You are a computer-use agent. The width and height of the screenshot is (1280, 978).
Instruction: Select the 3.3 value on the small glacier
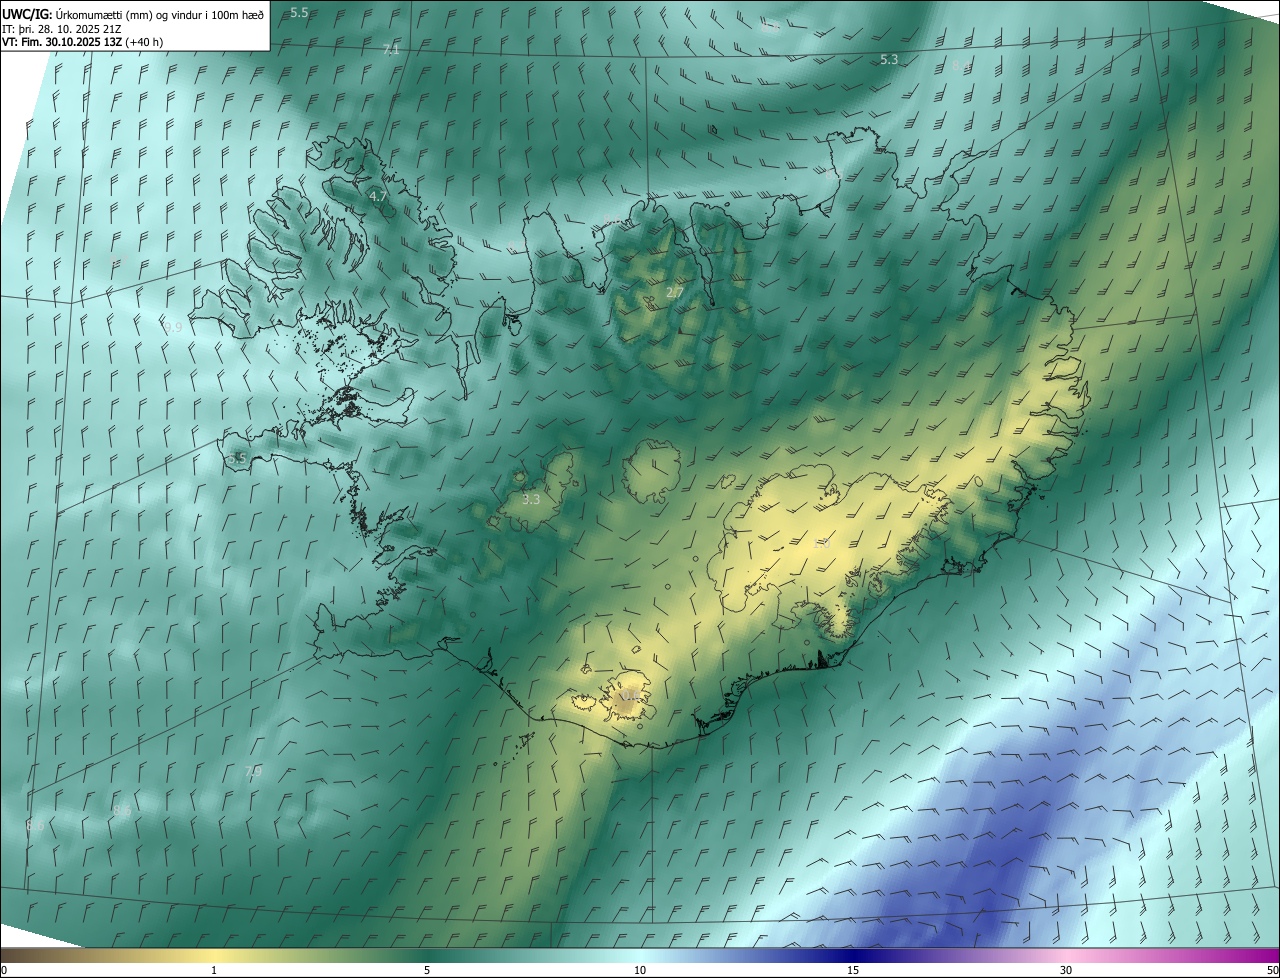[x=531, y=499]
